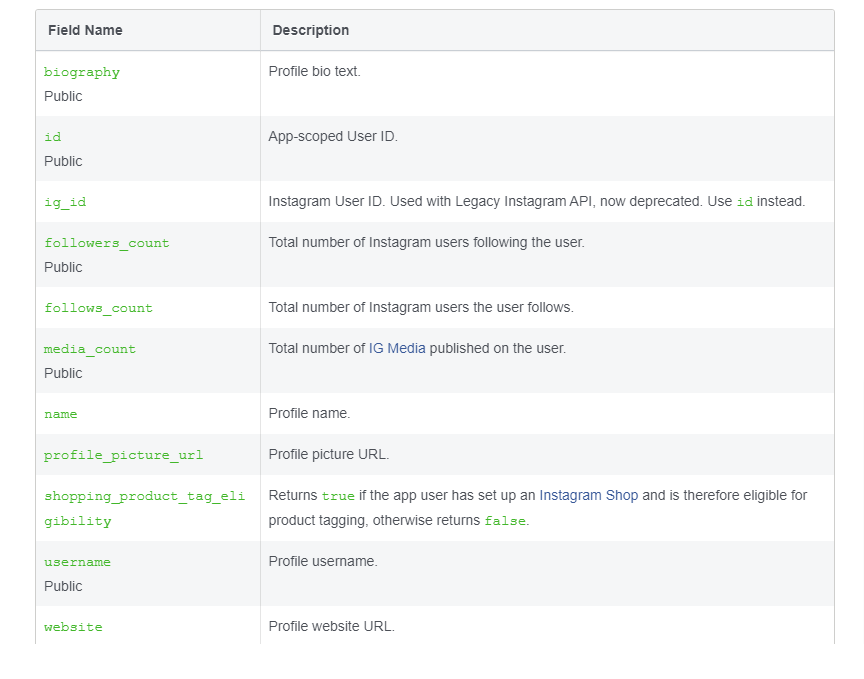
Task: Click the follows_count field name
Action: point(98,308)
